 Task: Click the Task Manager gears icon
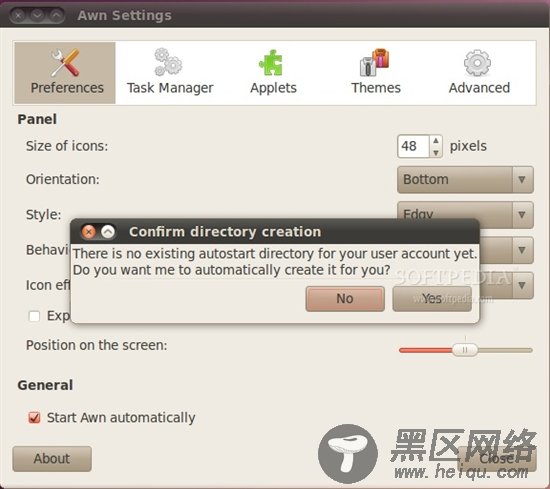(168, 62)
